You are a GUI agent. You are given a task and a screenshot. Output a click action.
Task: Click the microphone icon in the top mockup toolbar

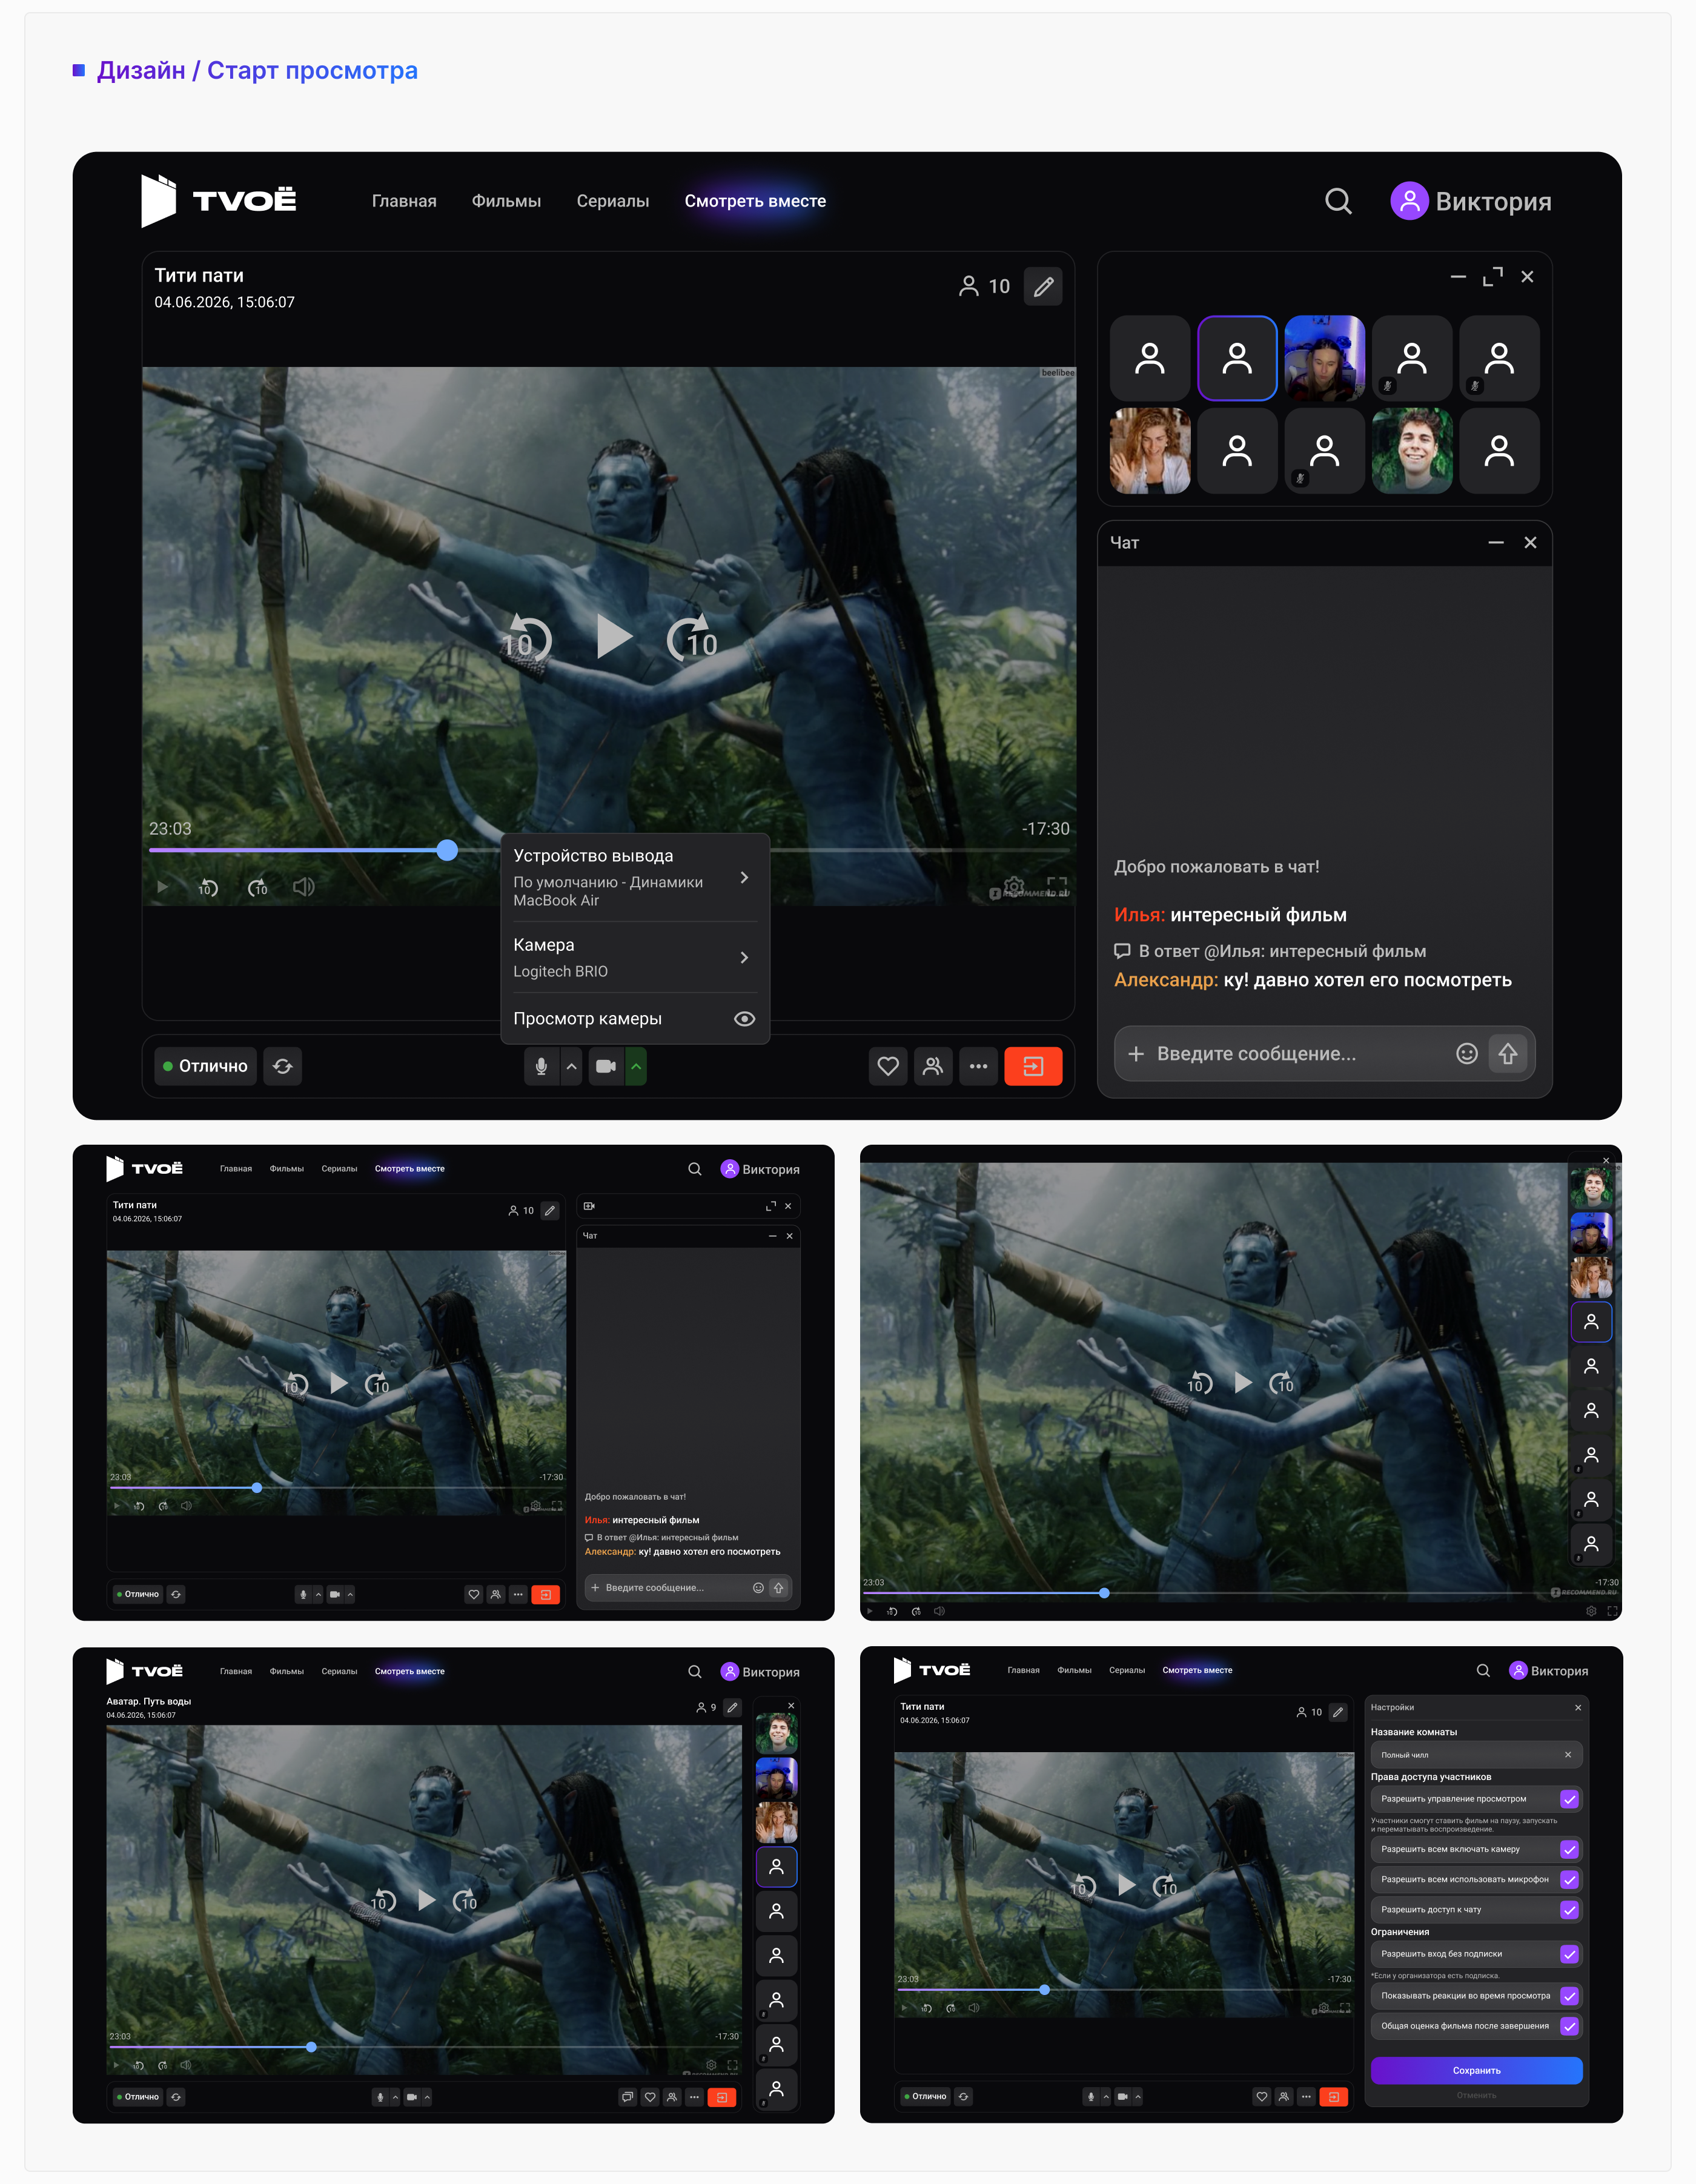[541, 1066]
